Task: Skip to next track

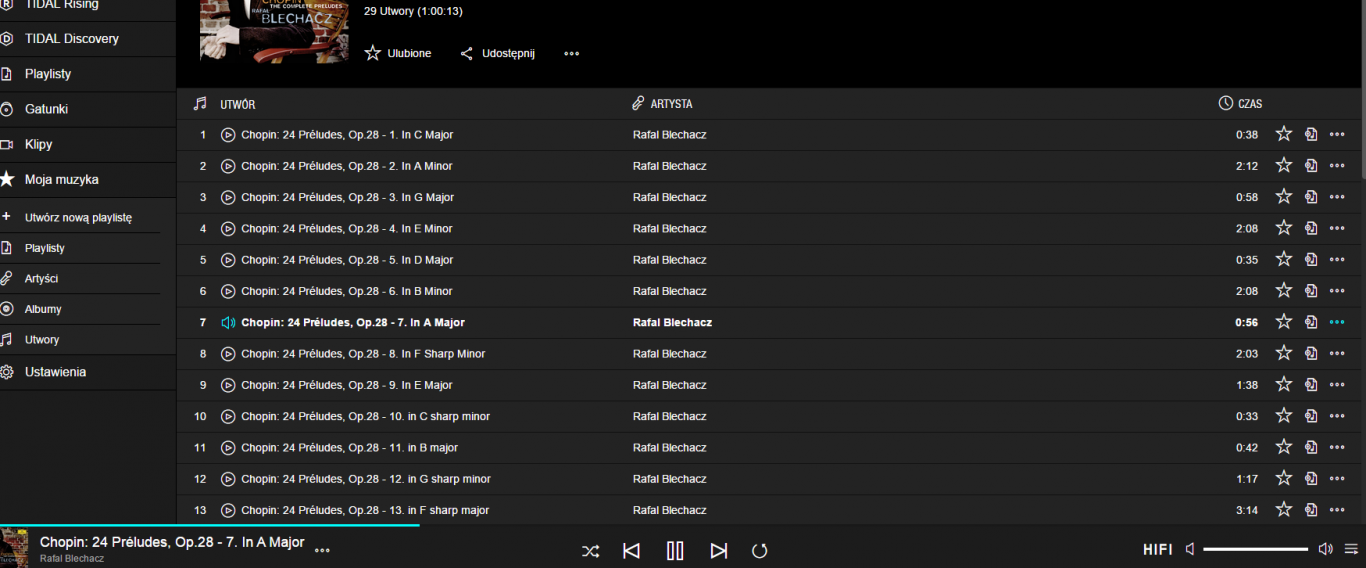Action: point(719,551)
